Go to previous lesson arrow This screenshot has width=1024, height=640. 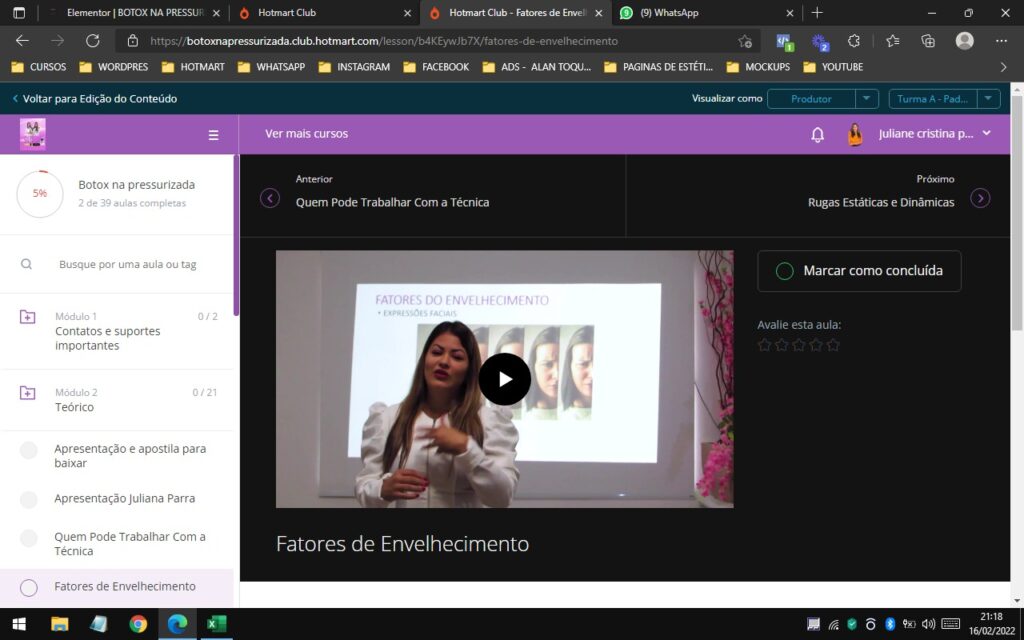point(269,198)
